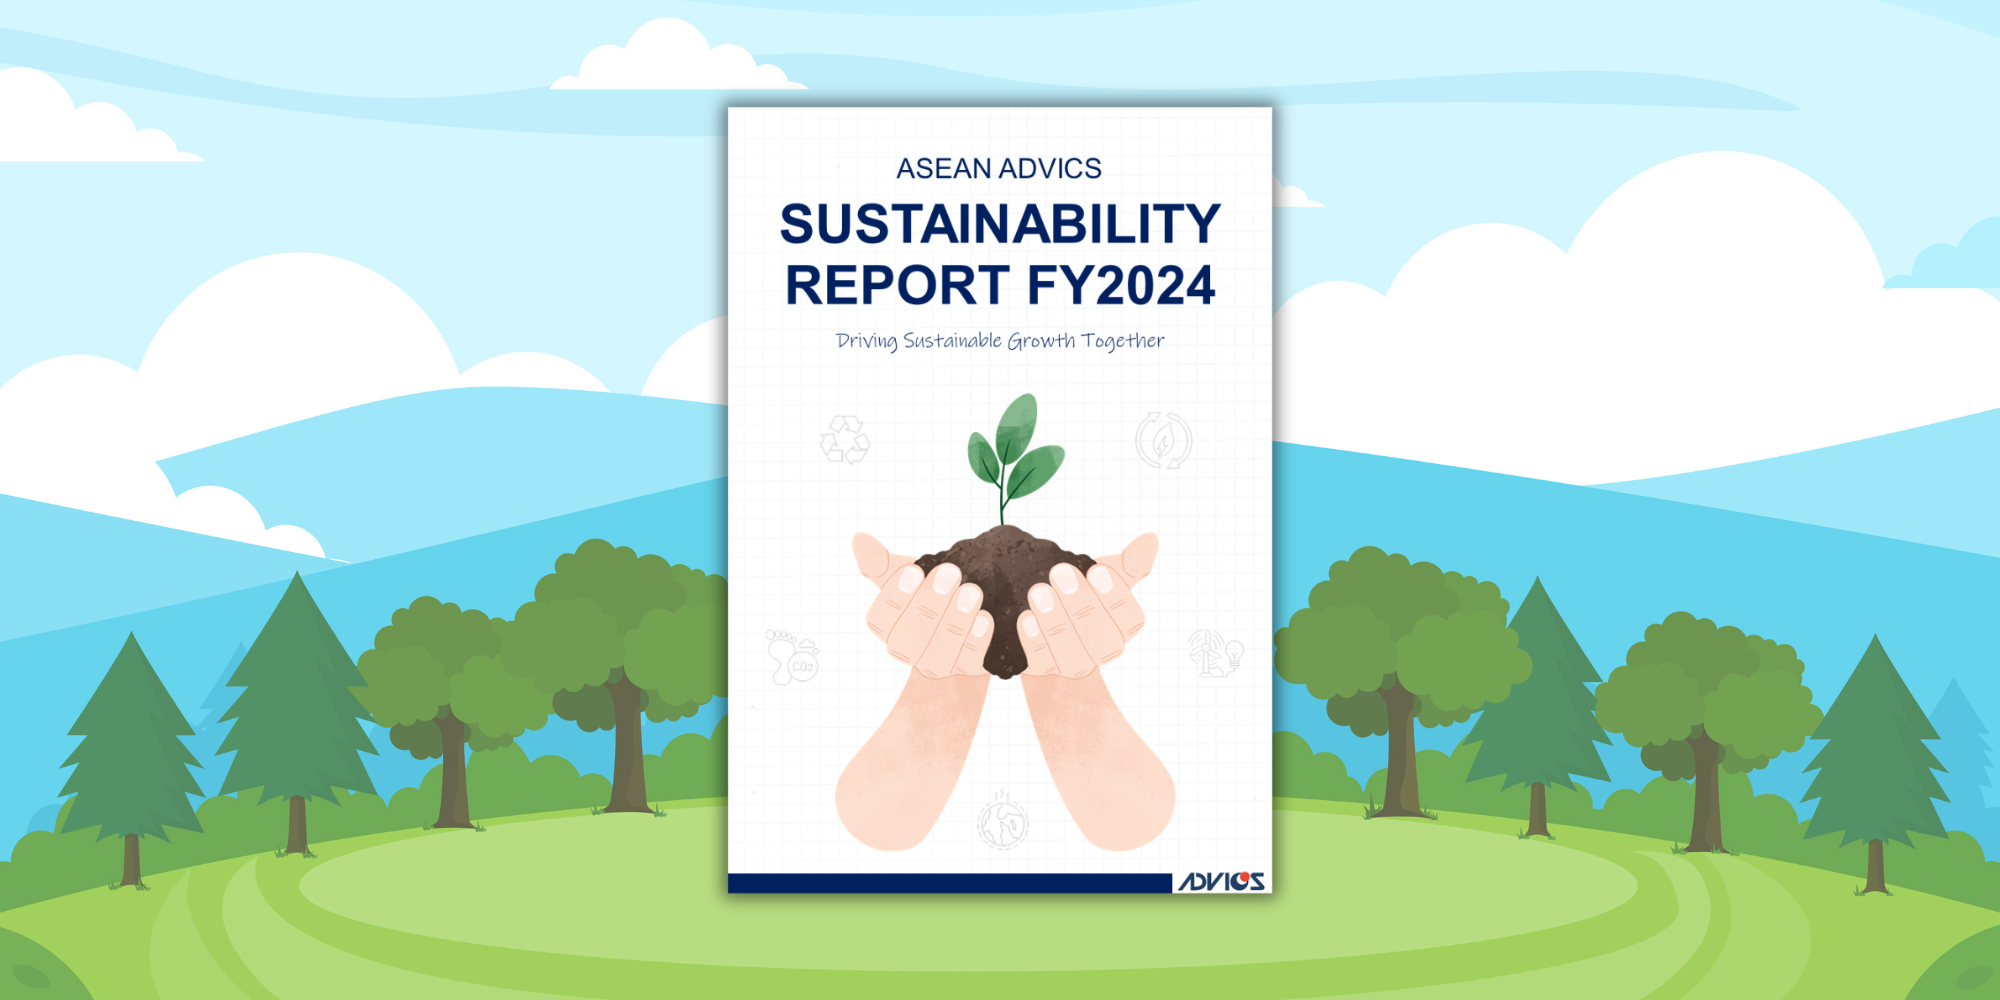
Task: Click the circular leaf renewable icon
Action: pos(1163,440)
